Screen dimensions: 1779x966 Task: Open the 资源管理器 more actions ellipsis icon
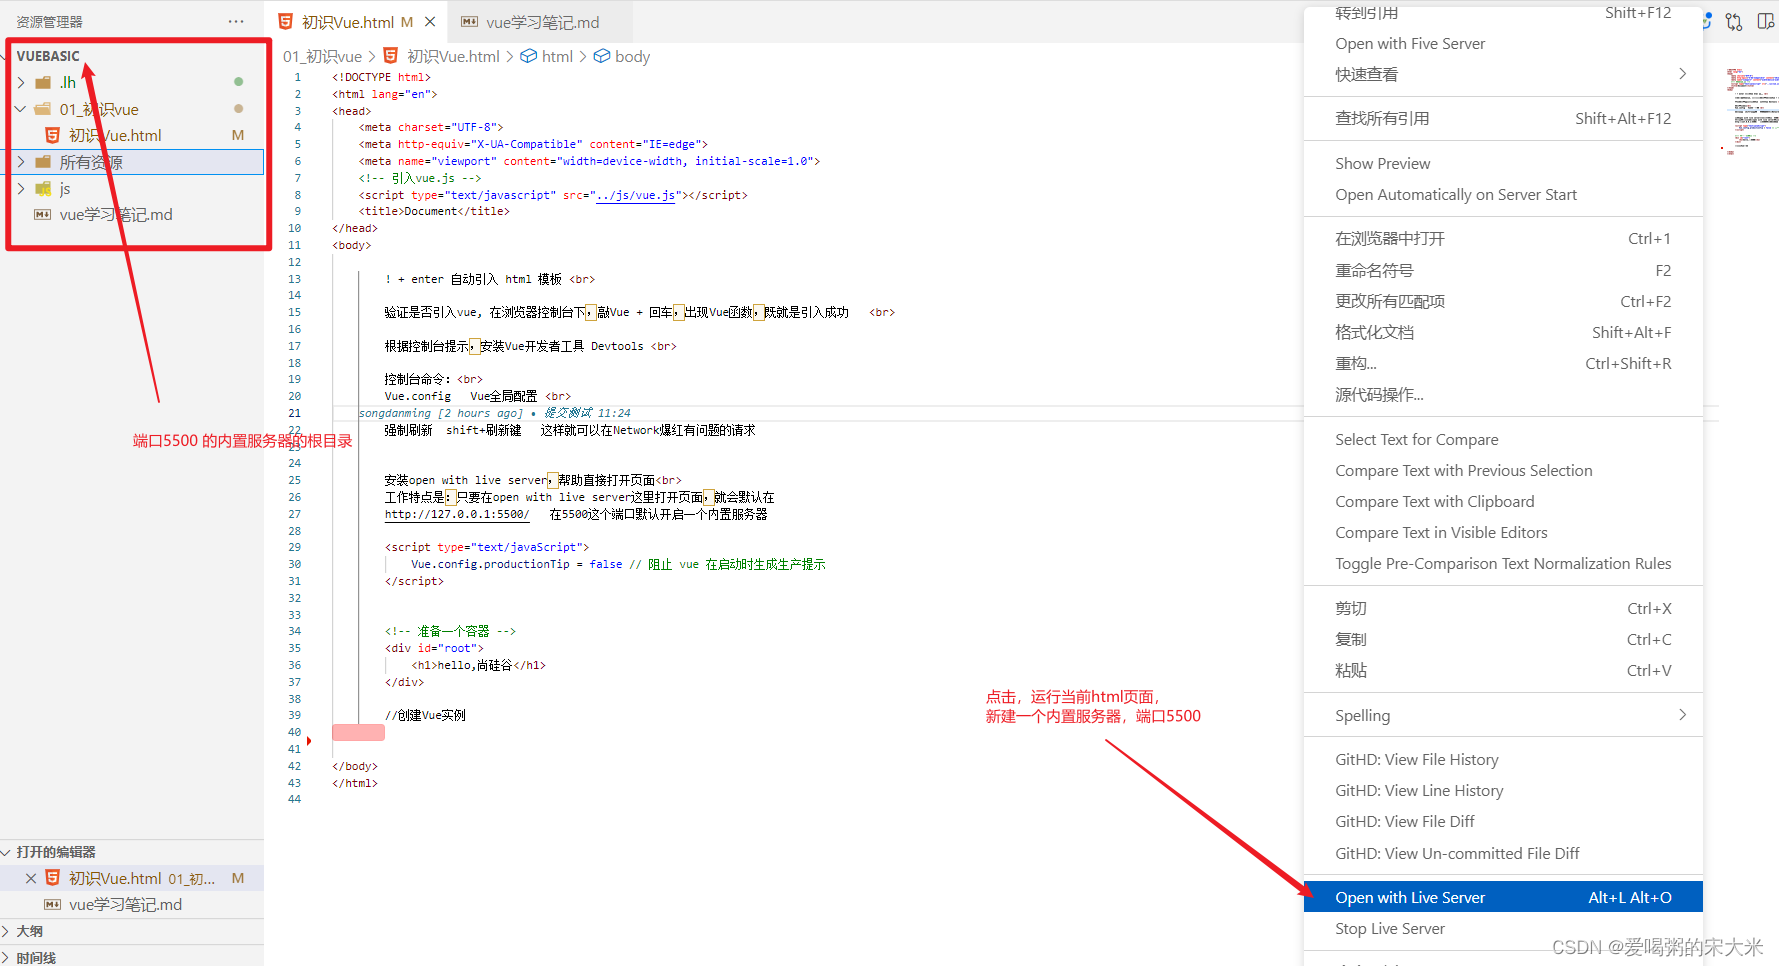coord(236,20)
